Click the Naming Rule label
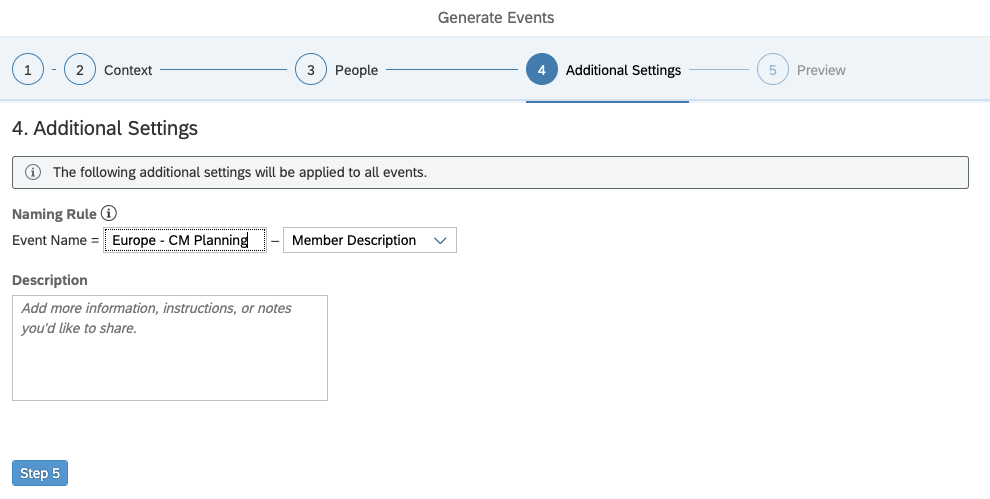 pyautogui.click(x=54, y=214)
